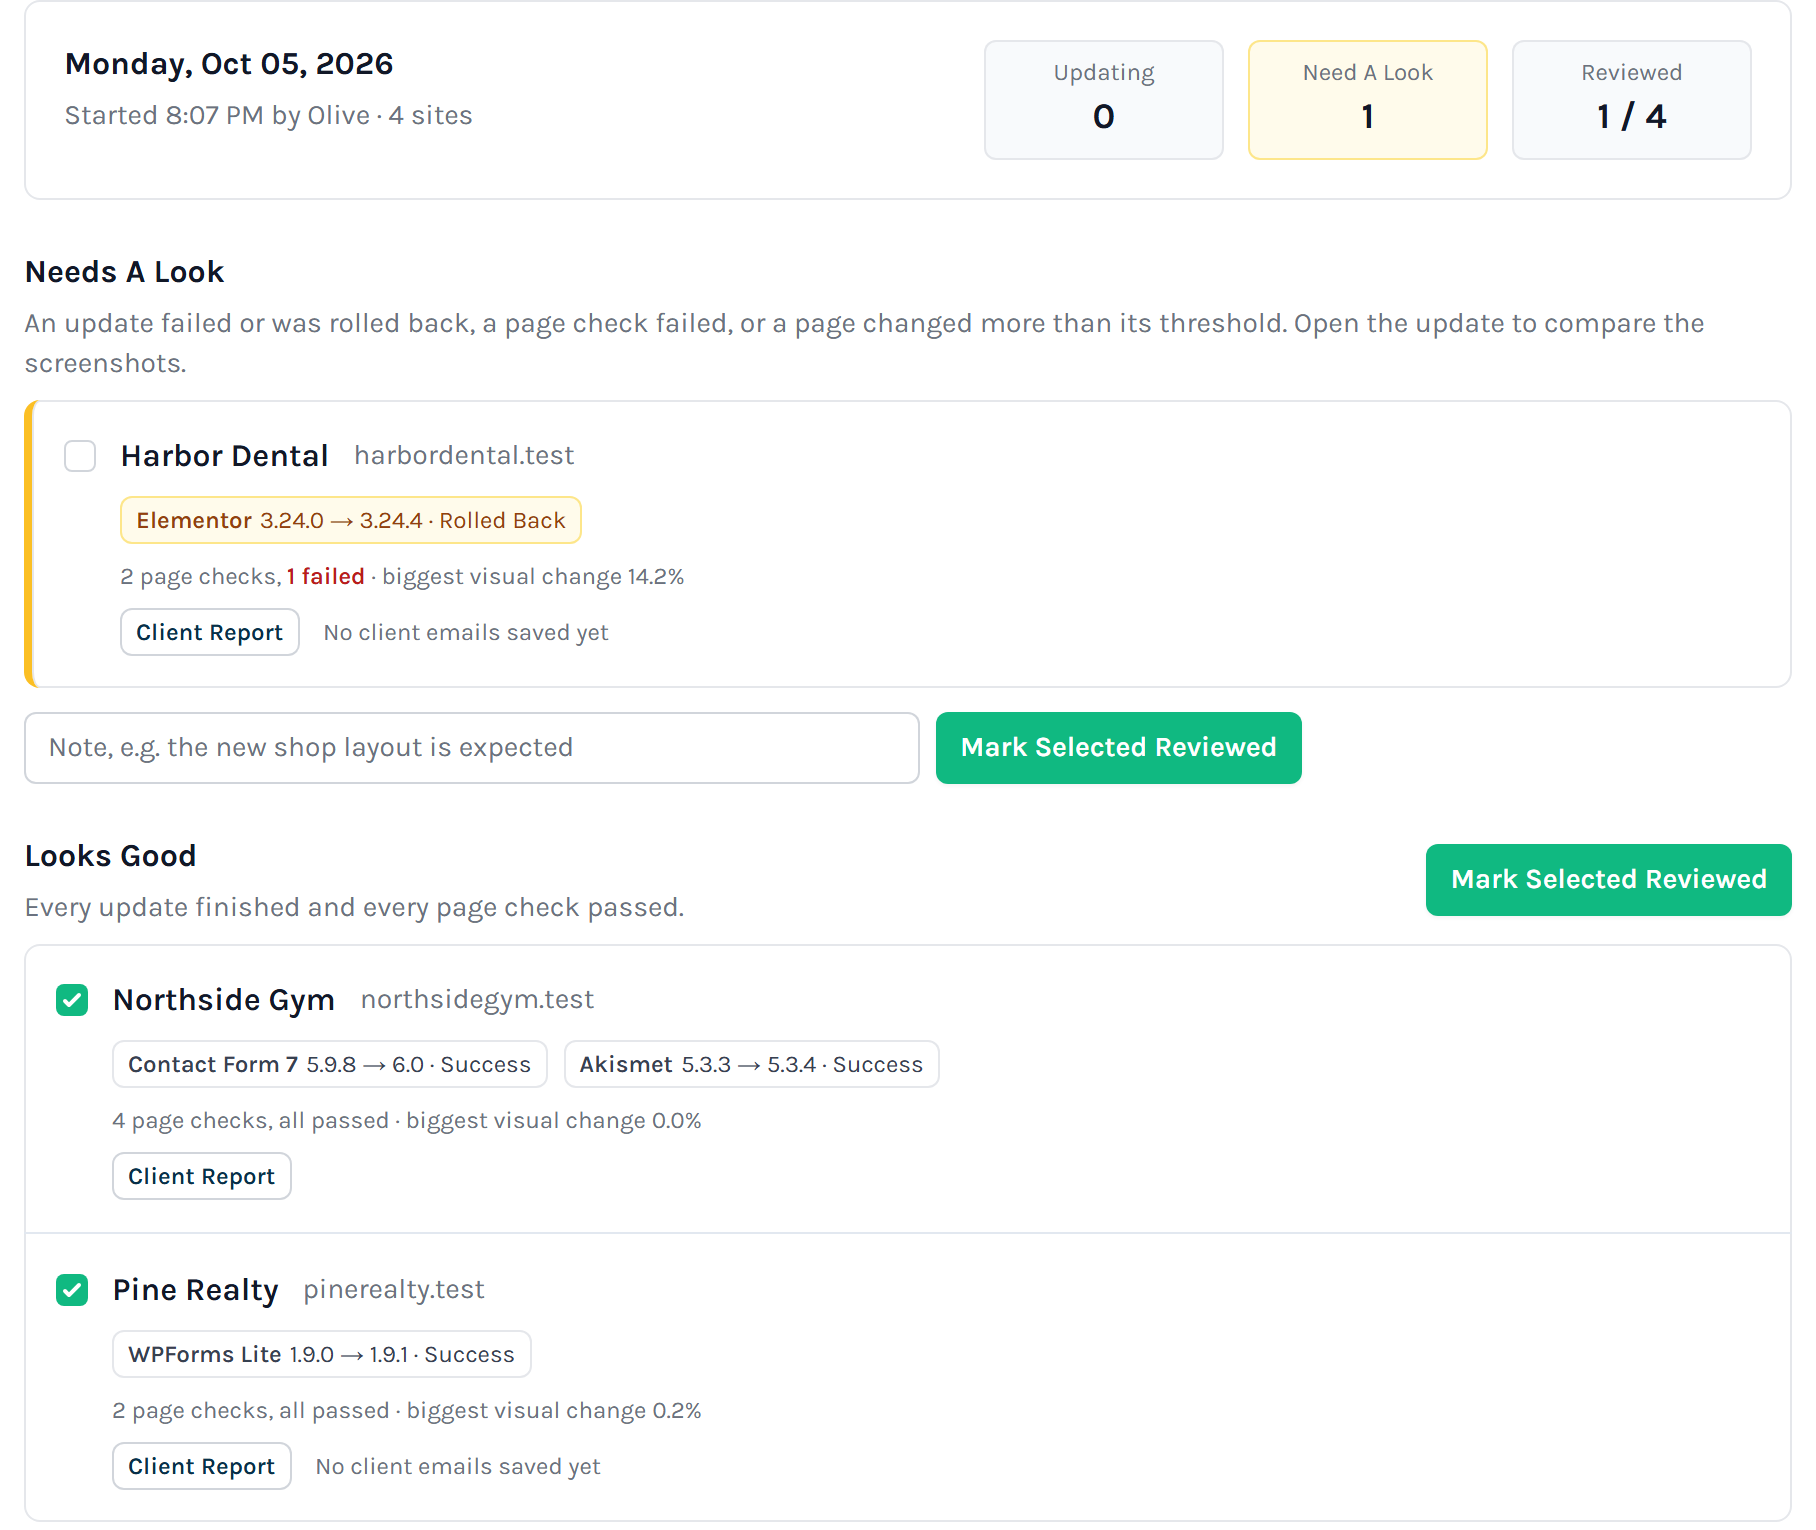Click 'No client emails saved yet' under Pine Realty

click(x=458, y=1467)
